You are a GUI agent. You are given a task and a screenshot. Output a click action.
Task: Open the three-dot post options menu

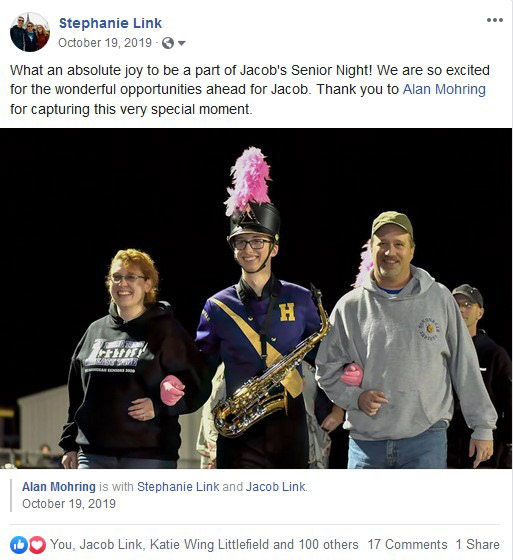click(x=495, y=20)
